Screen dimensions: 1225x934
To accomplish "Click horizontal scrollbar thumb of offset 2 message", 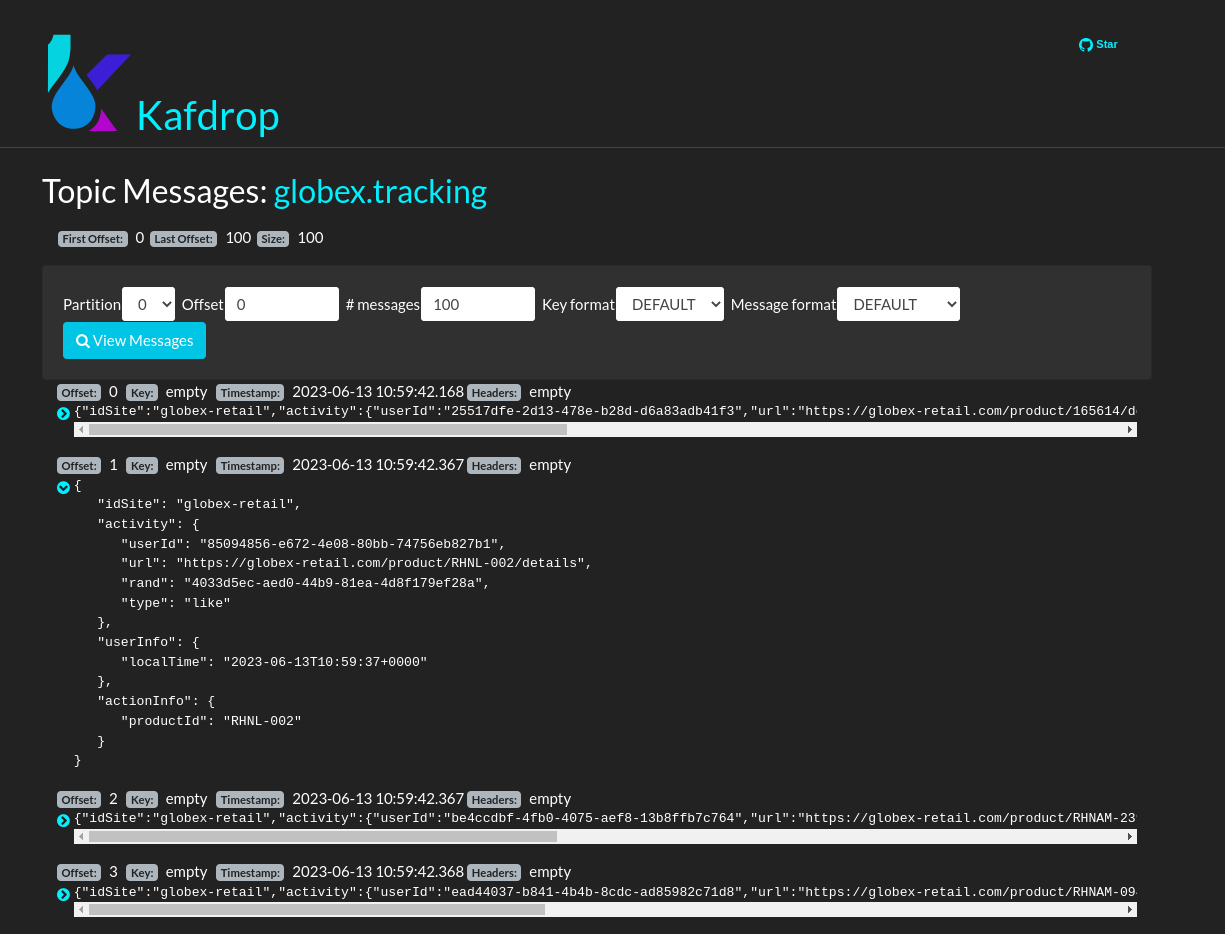I will 323,836.
